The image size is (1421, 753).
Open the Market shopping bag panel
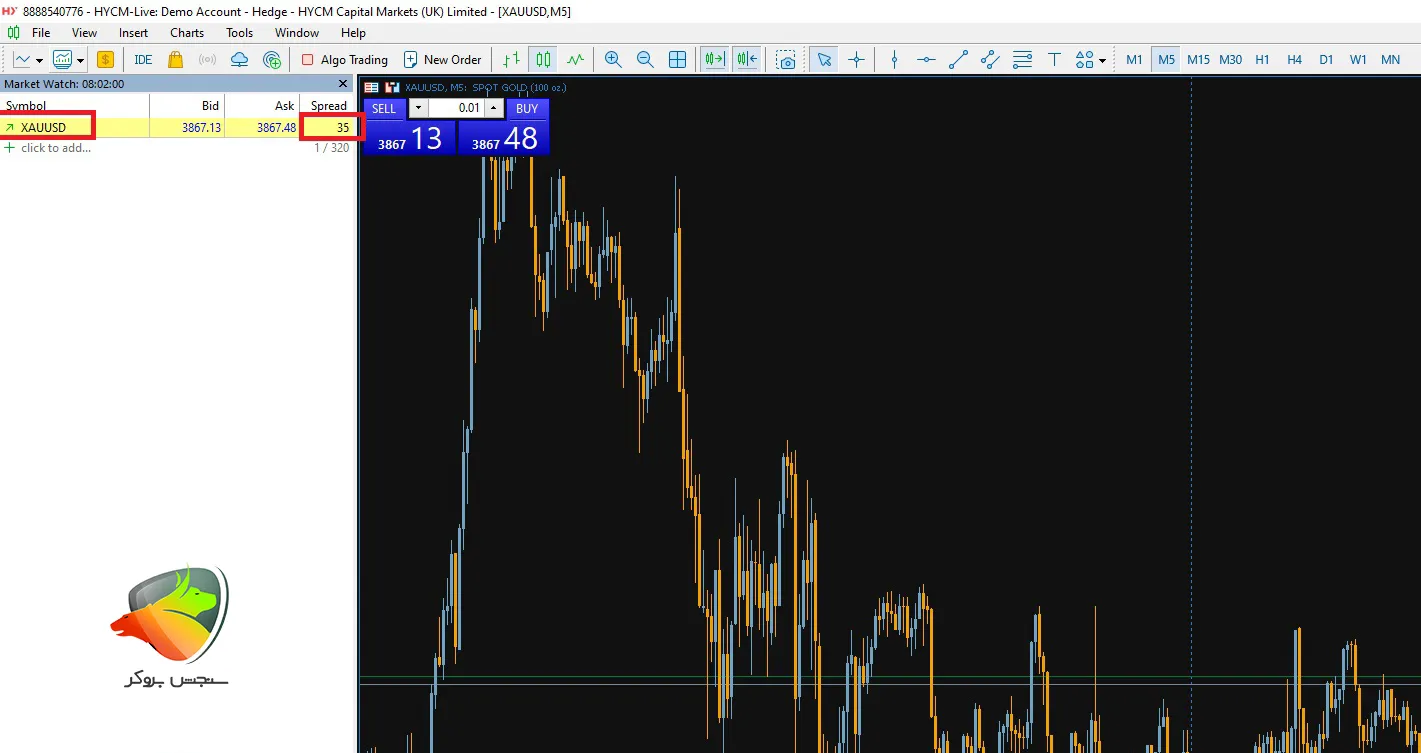tap(174, 59)
